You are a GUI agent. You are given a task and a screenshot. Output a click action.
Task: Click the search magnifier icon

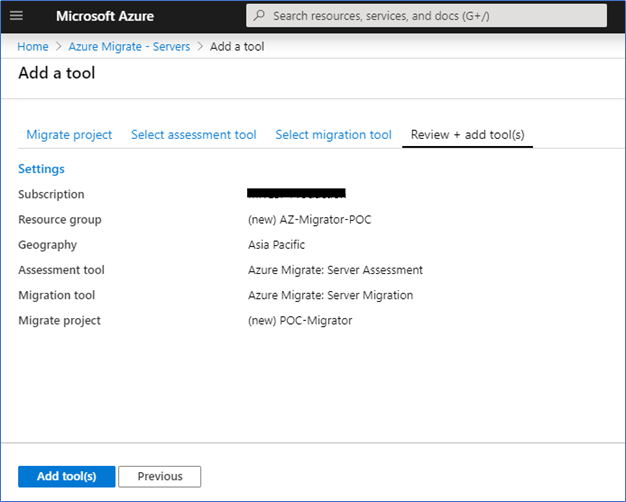point(259,16)
